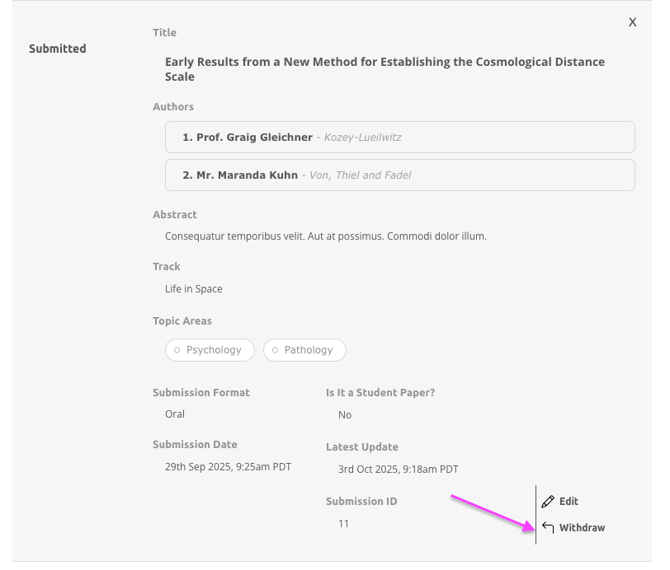Click the pencil Edit icon
This screenshot has height=570, width=670.
pos(548,502)
